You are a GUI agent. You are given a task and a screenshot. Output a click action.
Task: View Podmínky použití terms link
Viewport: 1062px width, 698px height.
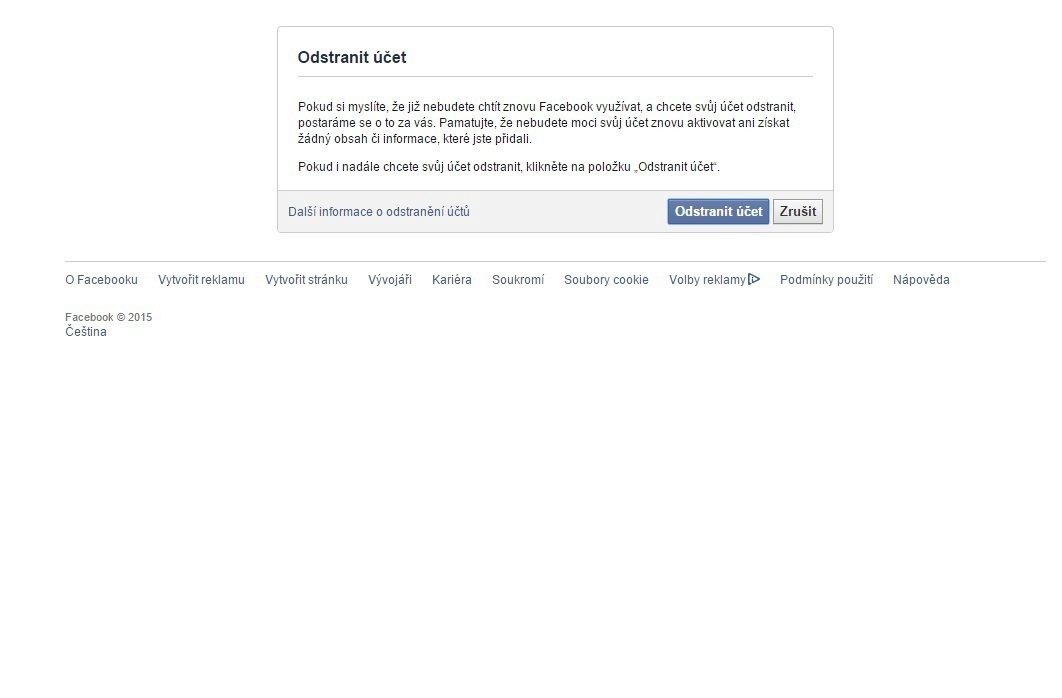coord(826,280)
